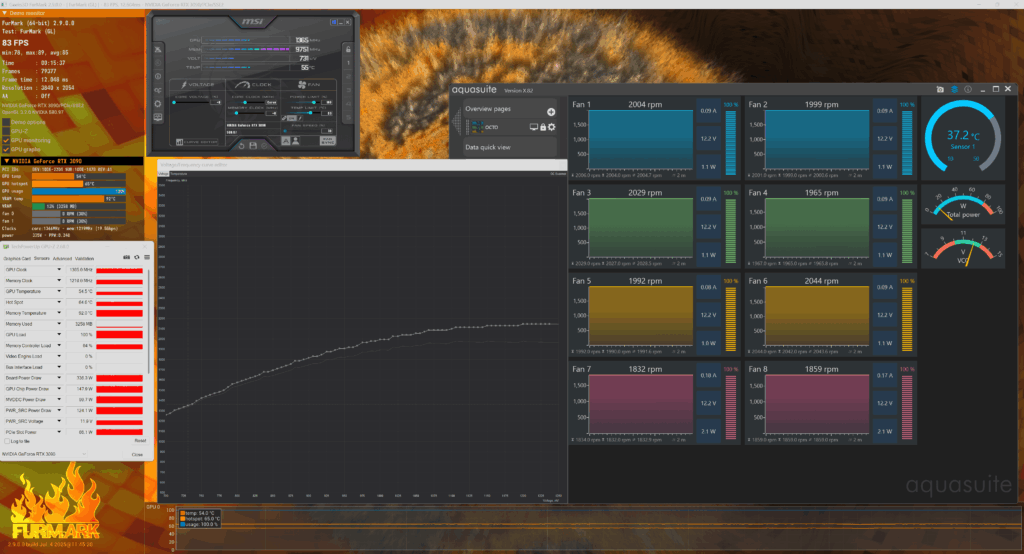1024x554 pixels.
Task: Click GPU-Z Reset button
Action: [140, 440]
